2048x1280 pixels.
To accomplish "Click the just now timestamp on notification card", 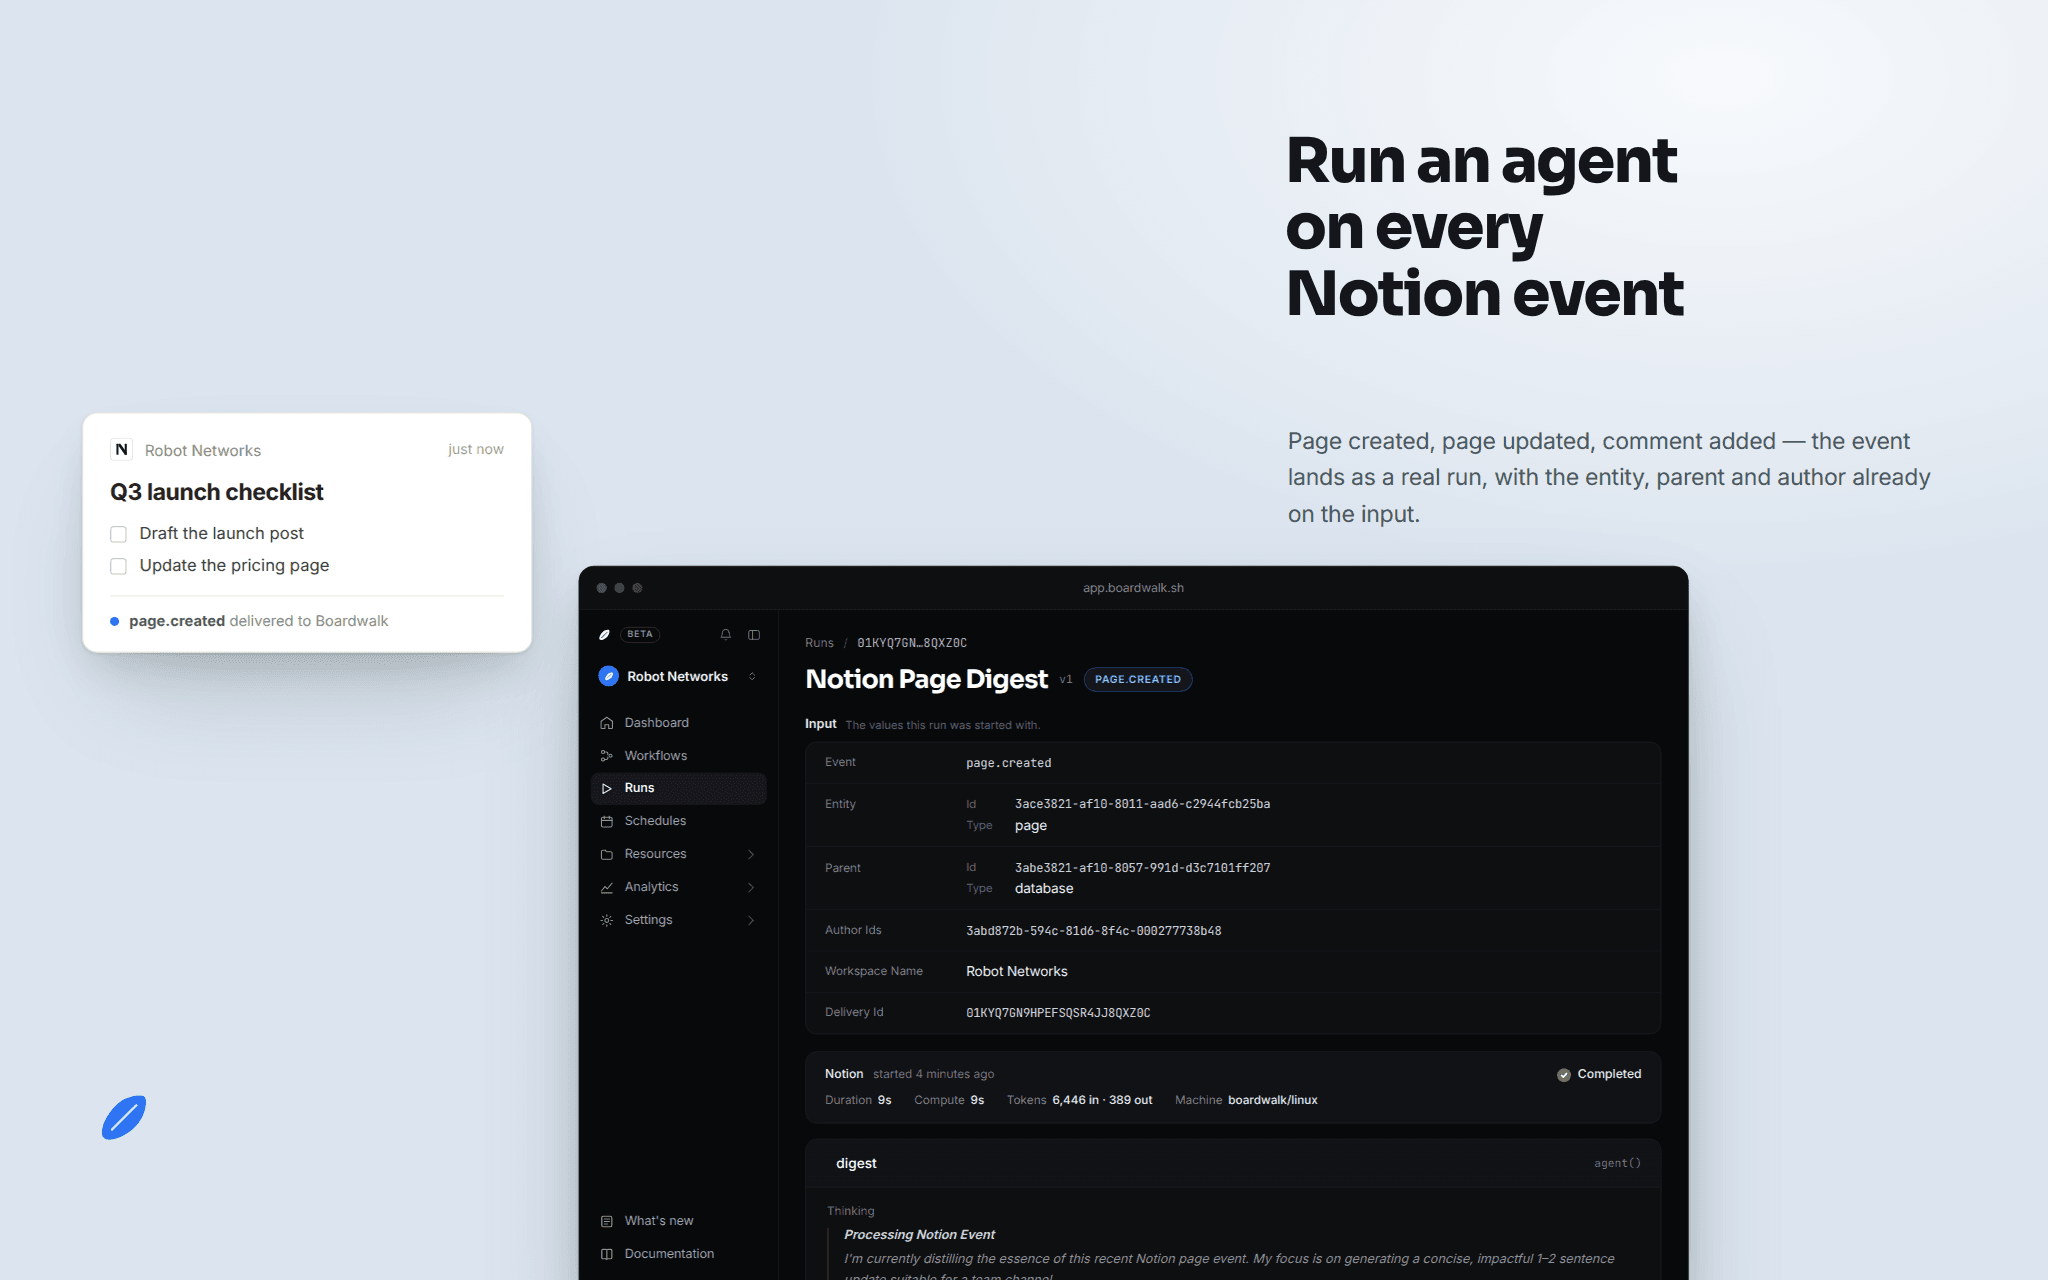I will 475,450.
